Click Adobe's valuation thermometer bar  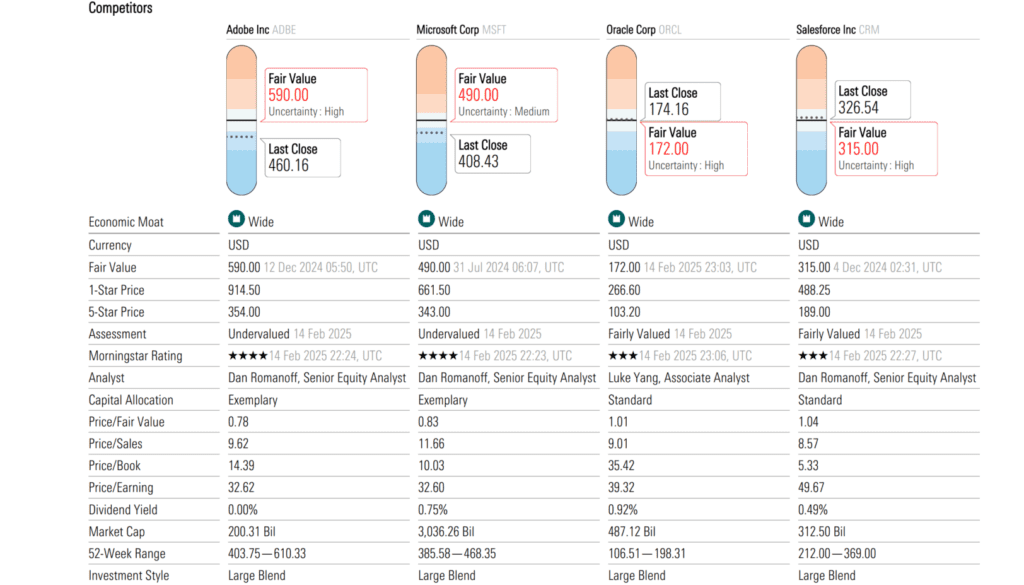click(241, 120)
